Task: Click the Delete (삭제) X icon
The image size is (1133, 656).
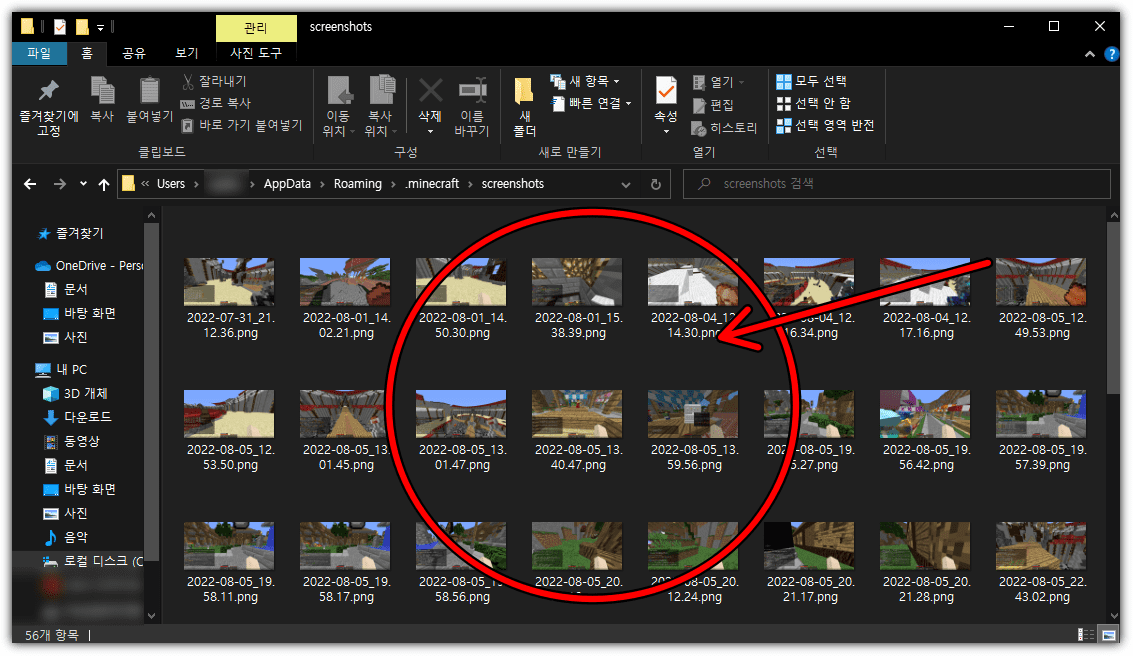Action: click(x=431, y=91)
